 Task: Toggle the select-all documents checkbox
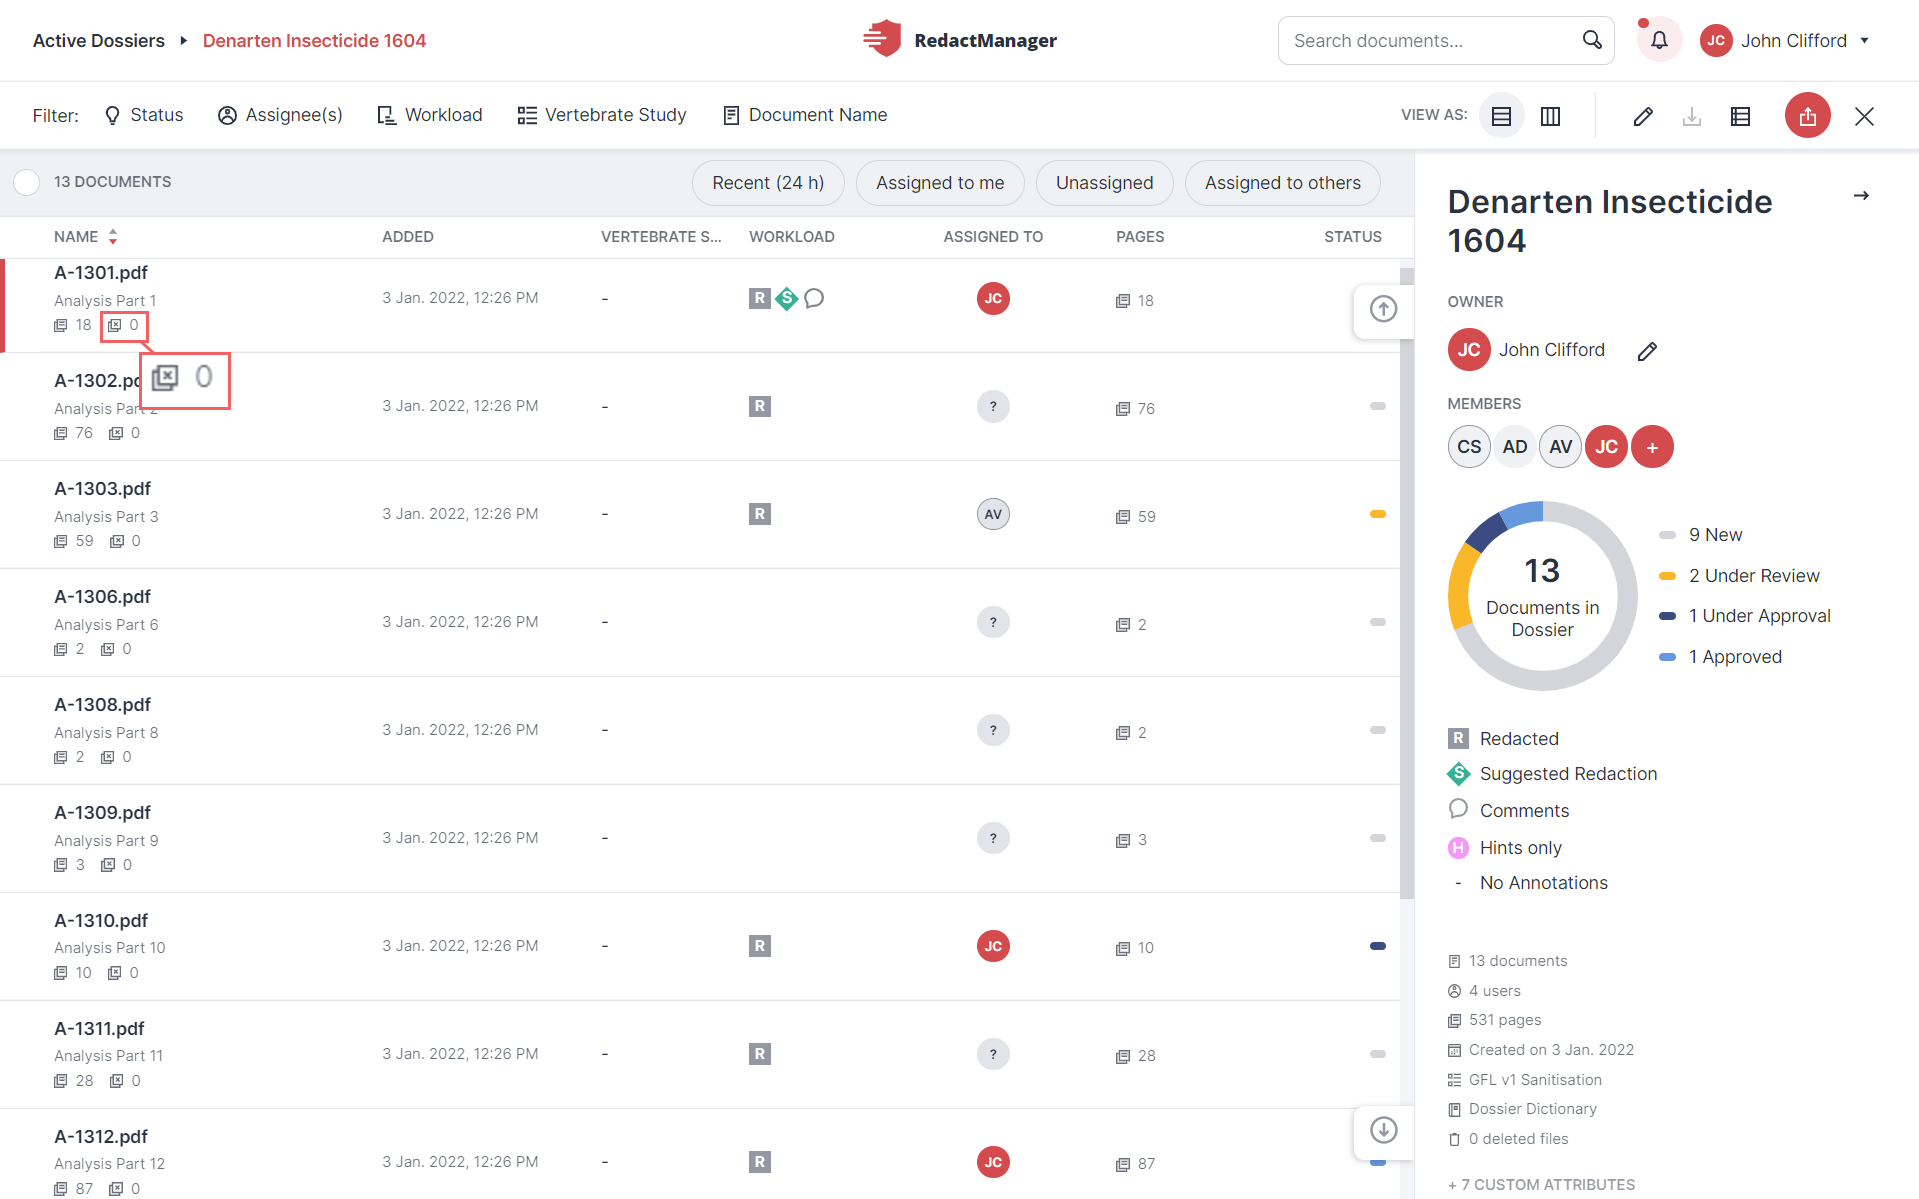(27, 182)
